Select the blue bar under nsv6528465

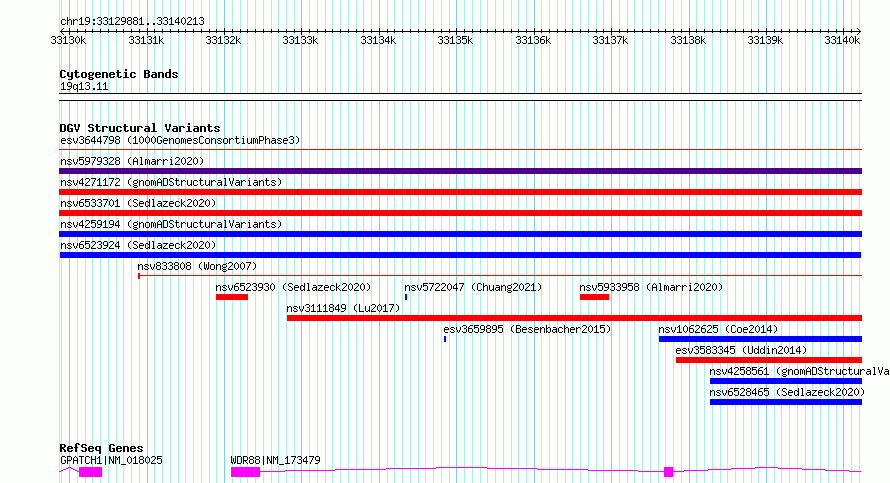coord(786,402)
